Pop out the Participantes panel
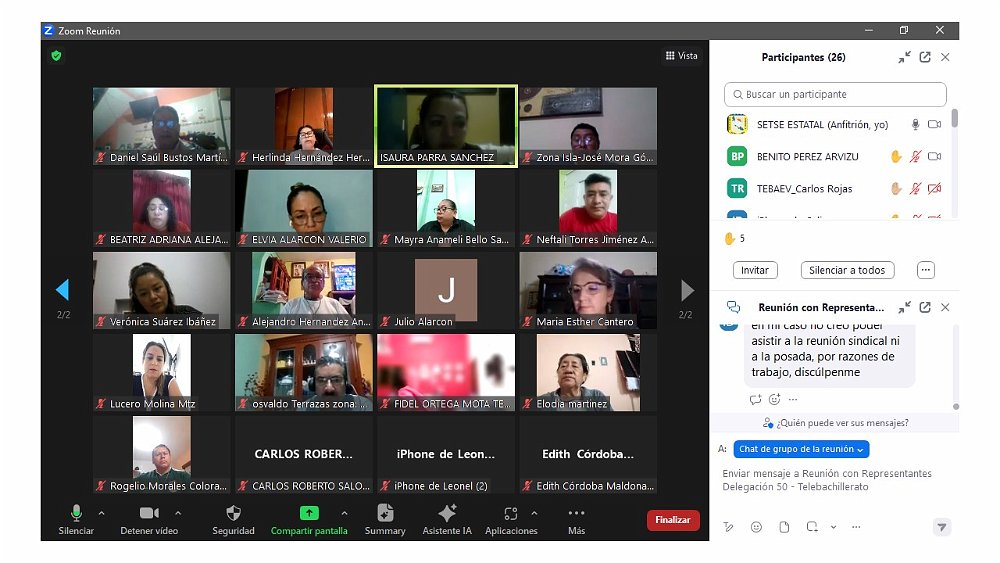This screenshot has width=1000, height=563. click(x=925, y=58)
